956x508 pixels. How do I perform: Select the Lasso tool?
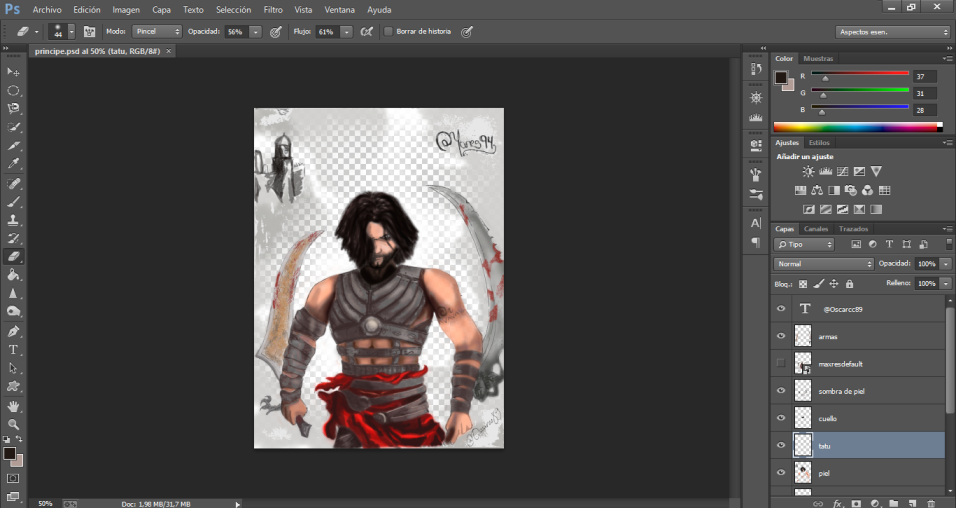tap(14, 108)
